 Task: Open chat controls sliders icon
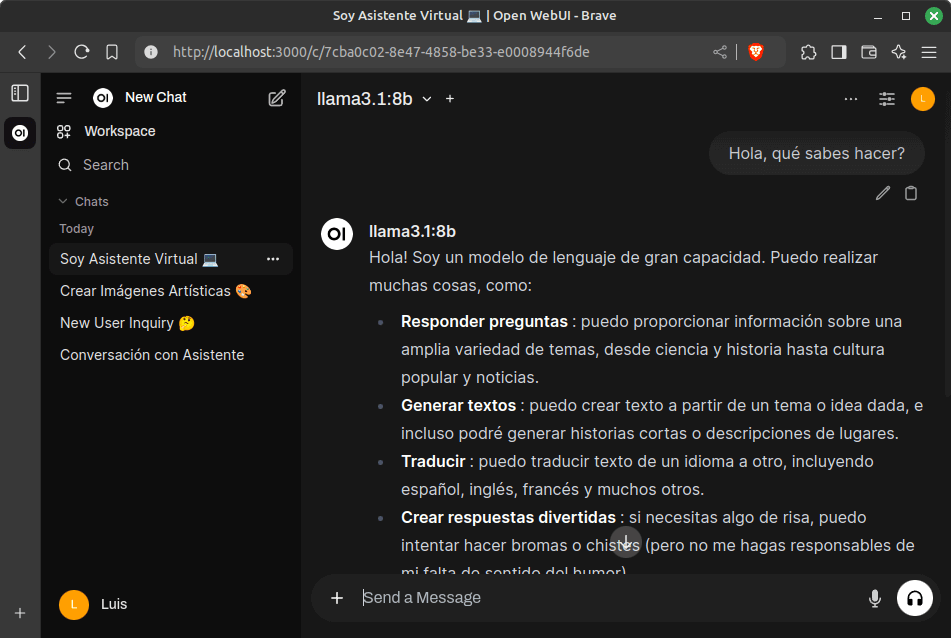point(887,99)
